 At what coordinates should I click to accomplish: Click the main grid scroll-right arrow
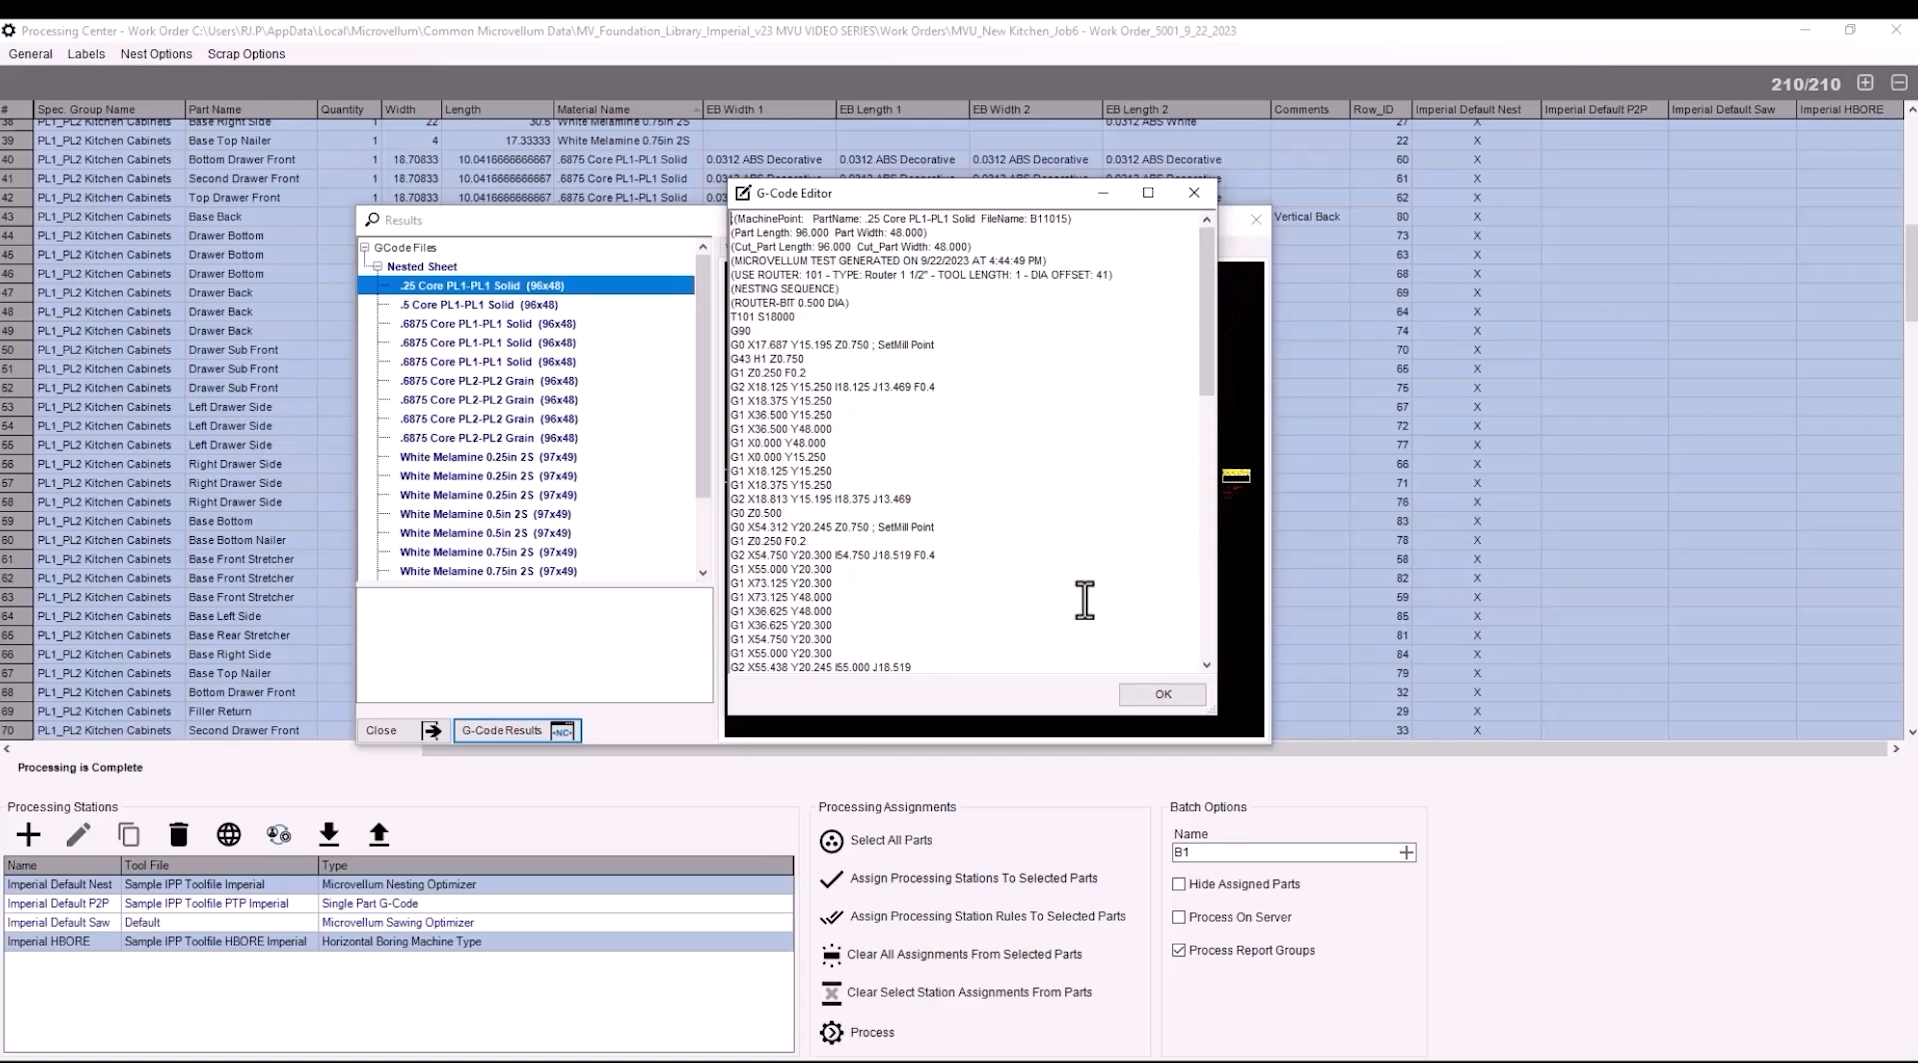(x=1895, y=749)
